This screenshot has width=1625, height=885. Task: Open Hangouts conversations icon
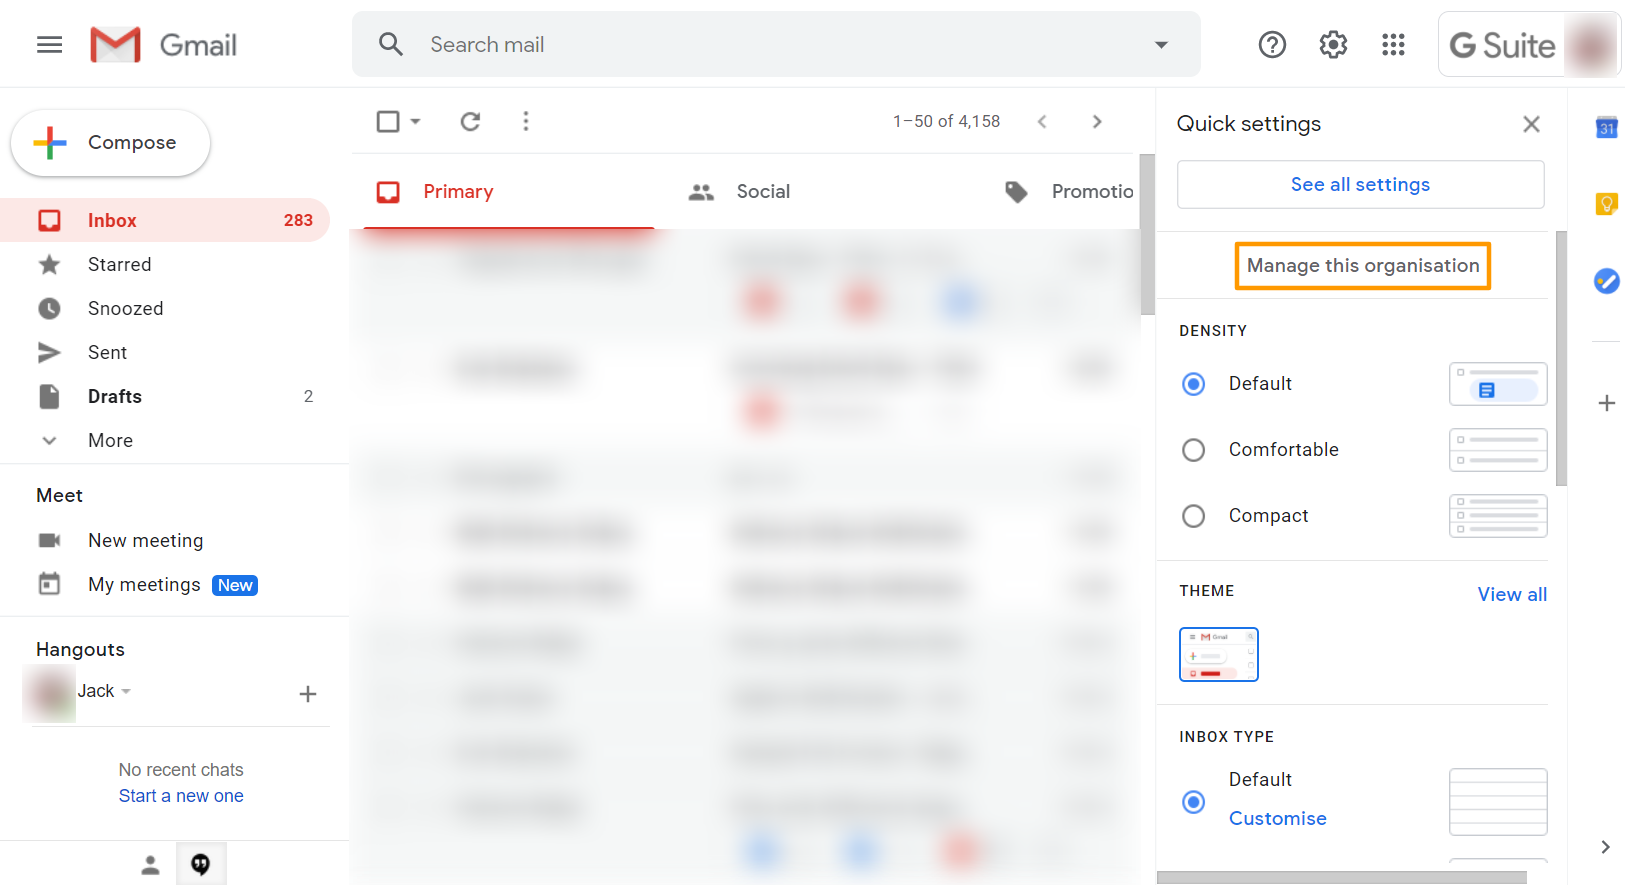pyautogui.click(x=201, y=864)
